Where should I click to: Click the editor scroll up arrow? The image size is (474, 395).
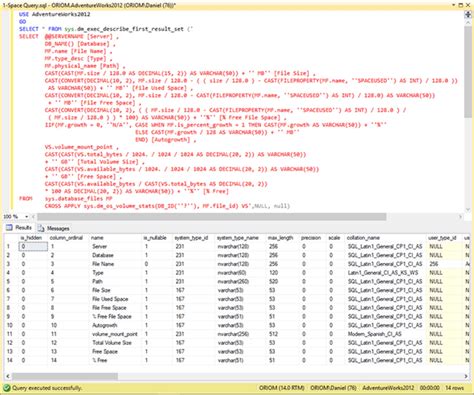(x=468, y=22)
